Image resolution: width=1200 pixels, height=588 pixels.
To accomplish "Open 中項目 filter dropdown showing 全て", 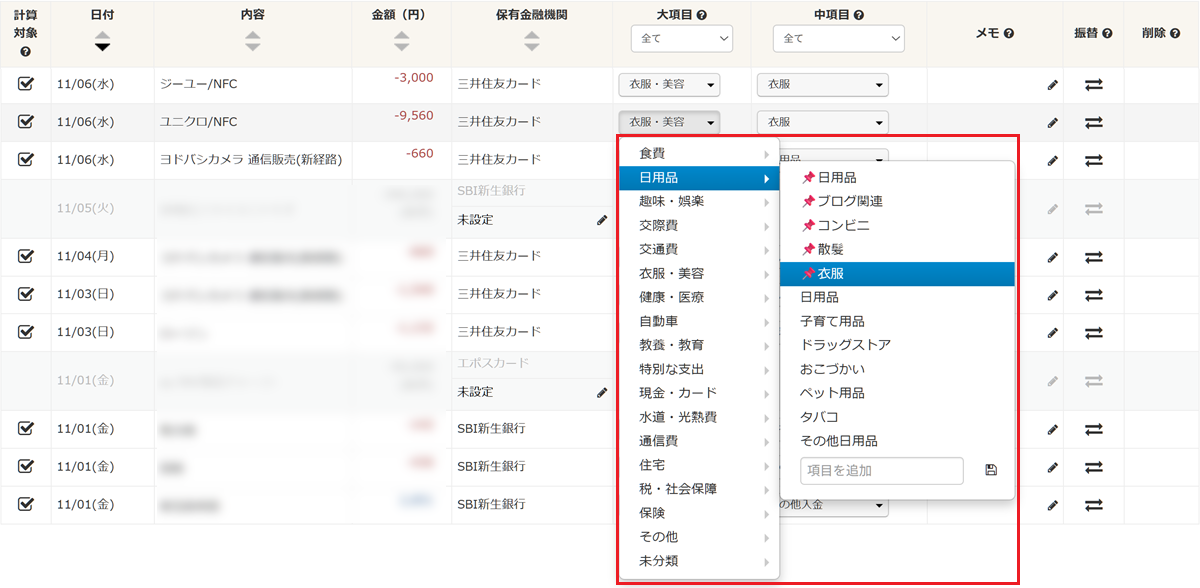I will 838,39.
